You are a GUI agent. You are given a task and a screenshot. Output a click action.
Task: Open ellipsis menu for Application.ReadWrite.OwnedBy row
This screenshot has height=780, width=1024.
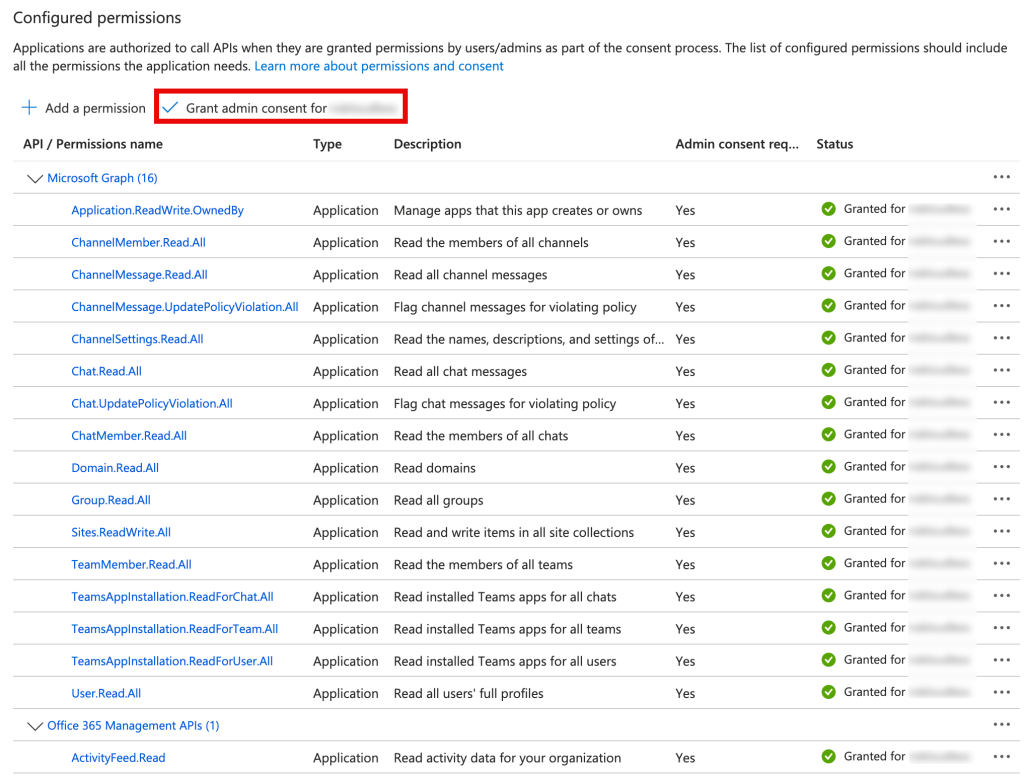(x=1001, y=209)
